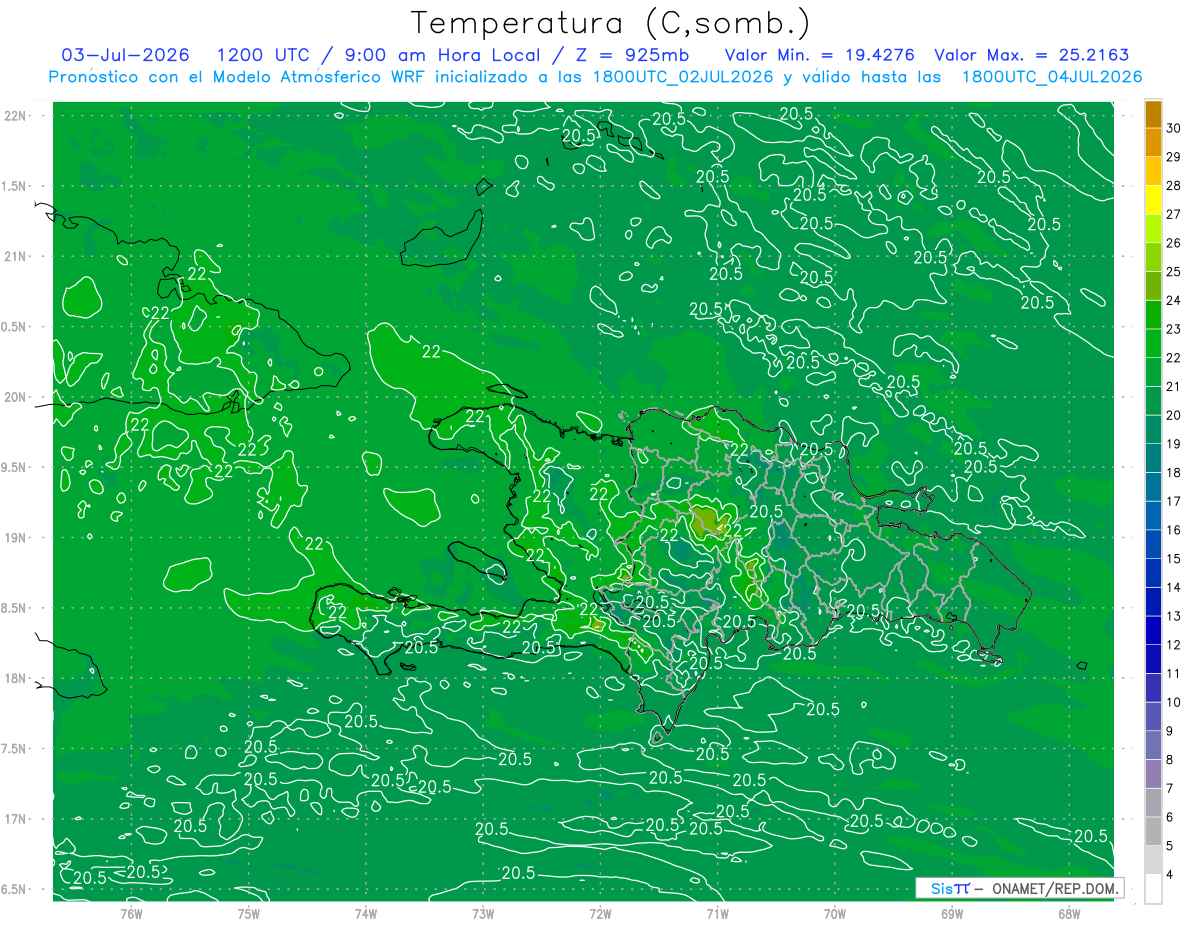This screenshot has height=927, width=1200.
Task: Click the title Temperatura (C,somb.)
Action: click(610, 22)
